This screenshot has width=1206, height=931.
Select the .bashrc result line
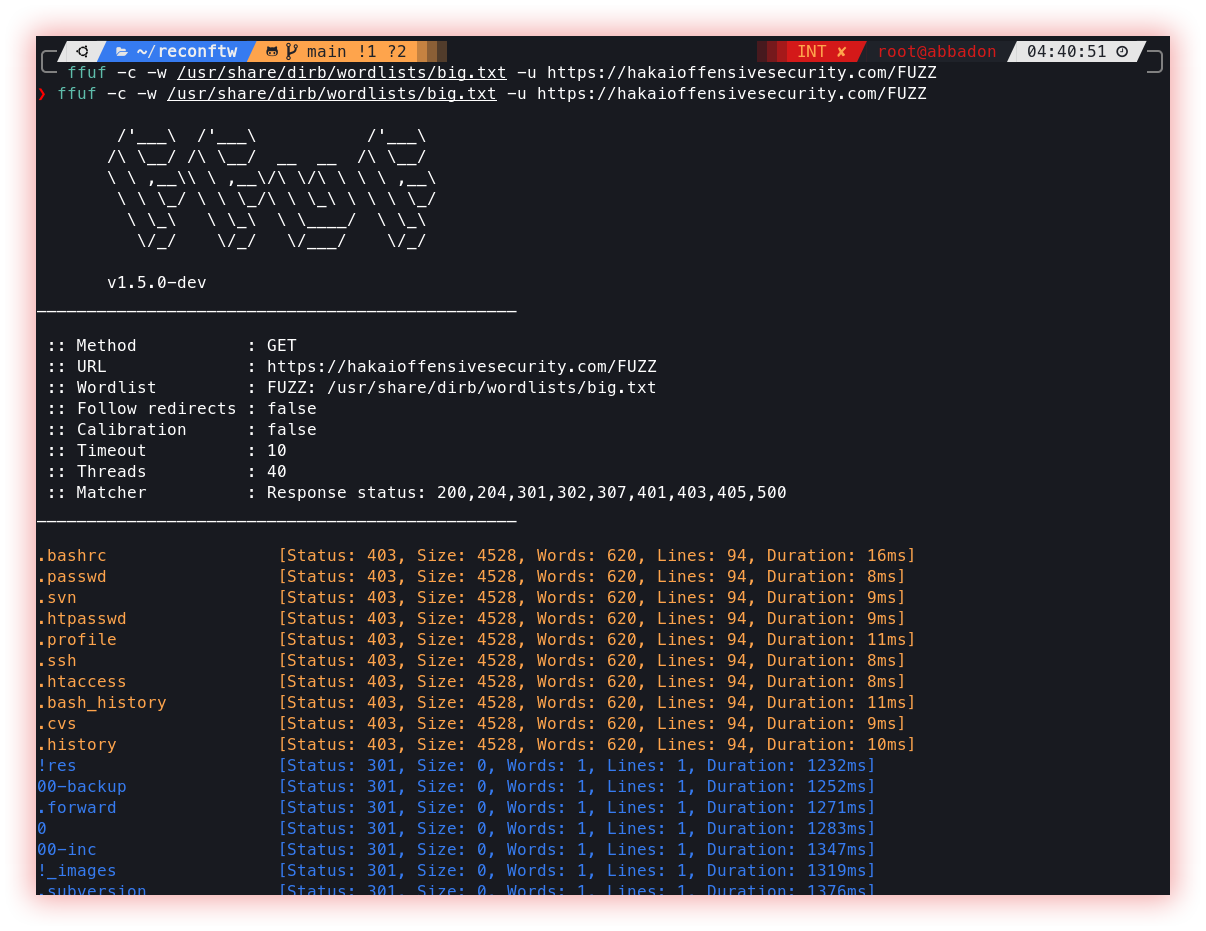pos(476,556)
